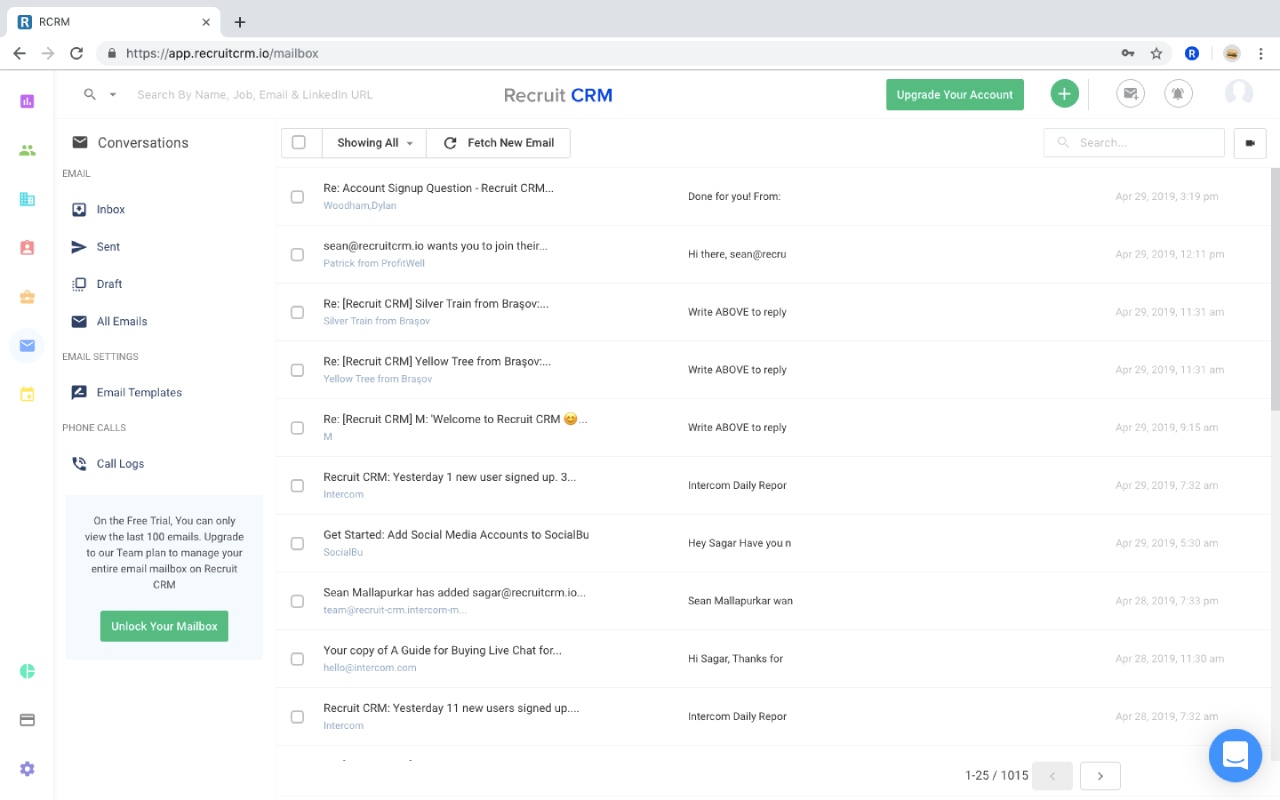Go back using the browser back arrow
This screenshot has height=800, width=1280.
point(19,53)
